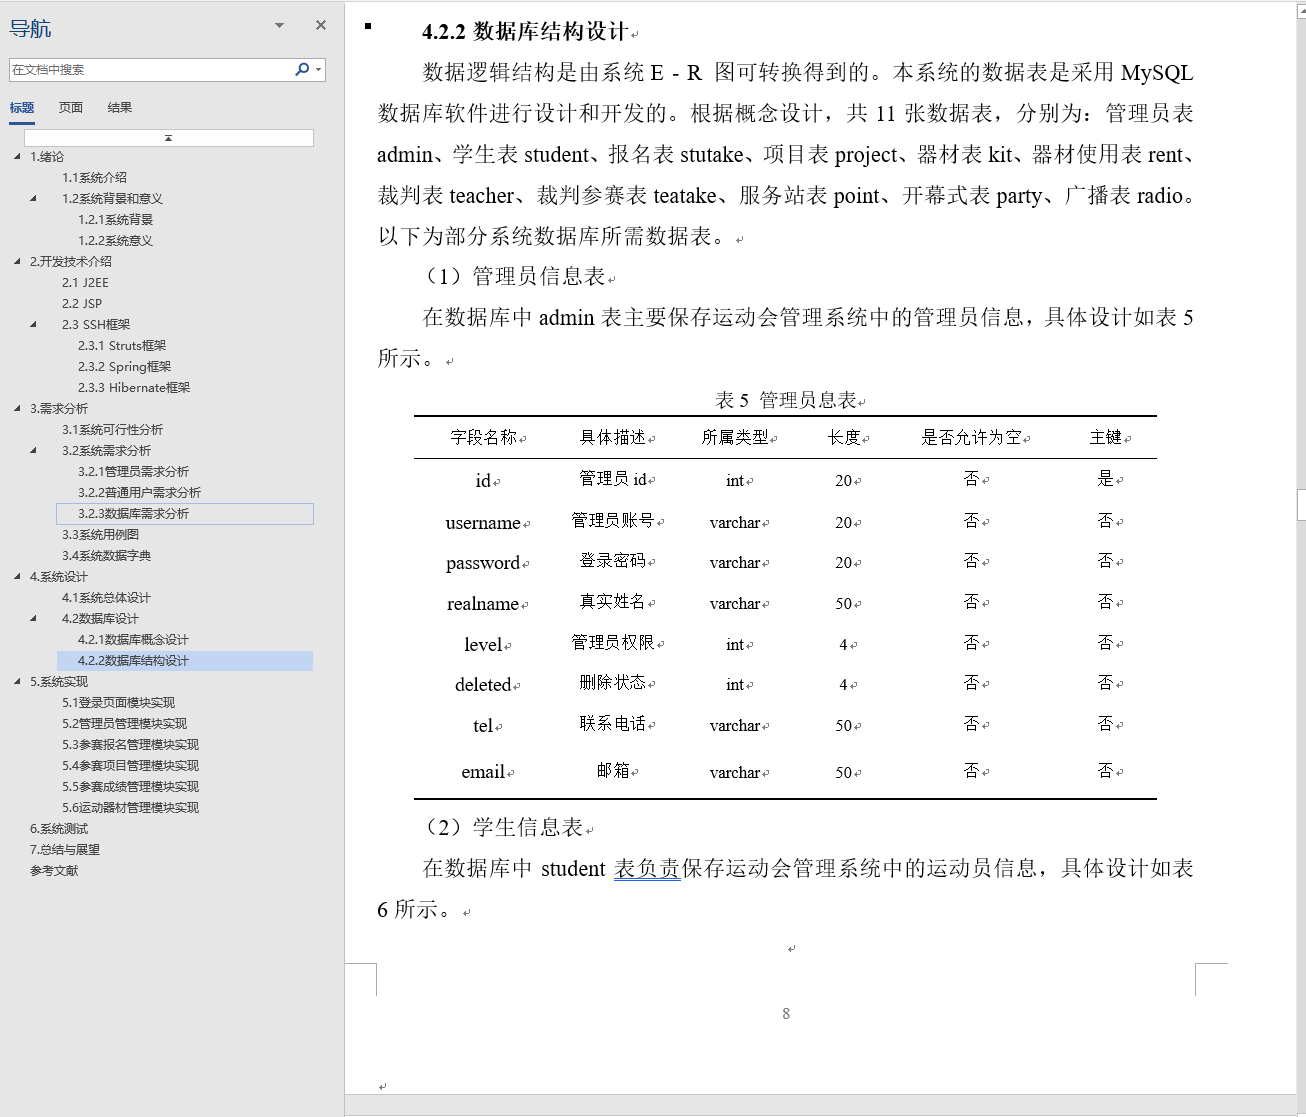Click the vertical document scrollbar
Screen dimensions: 1306x1117
click(1299, 505)
